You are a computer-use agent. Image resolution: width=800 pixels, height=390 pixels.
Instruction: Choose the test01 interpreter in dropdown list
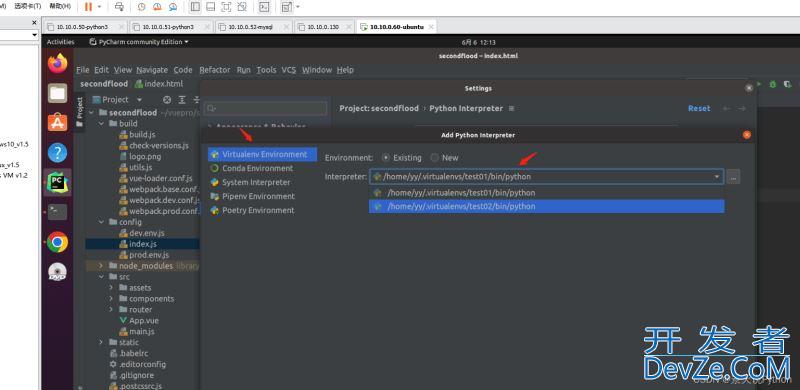click(x=546, y=192)
